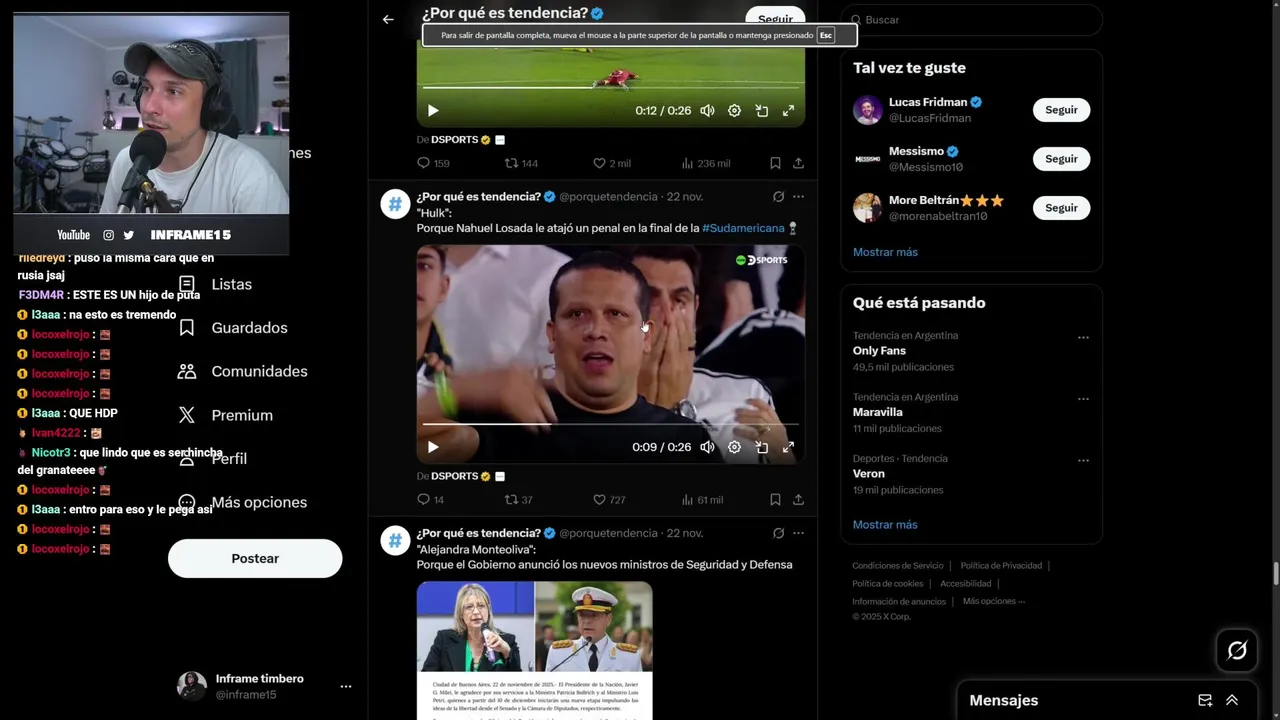The image size is (1280, 720).
Task: View analytics showing 236 mil views
Action: pos(705,163)
